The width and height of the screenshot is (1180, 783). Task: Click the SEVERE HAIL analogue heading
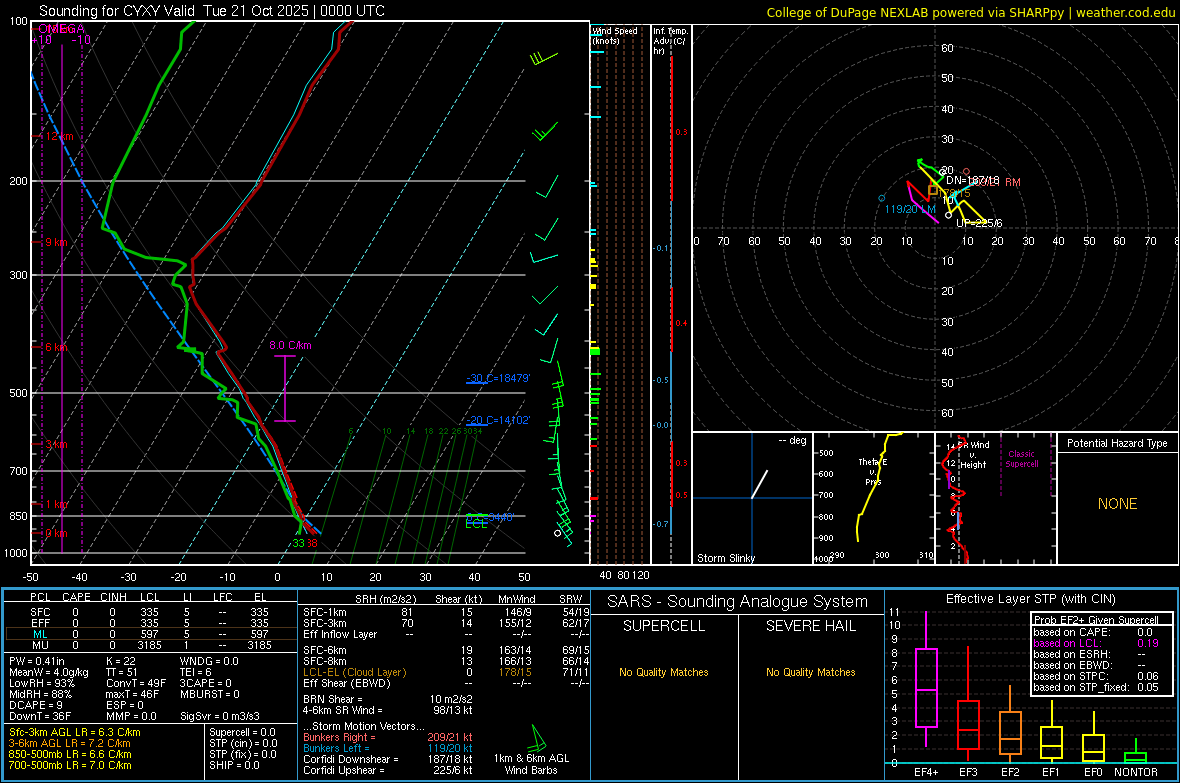point(810,626)
